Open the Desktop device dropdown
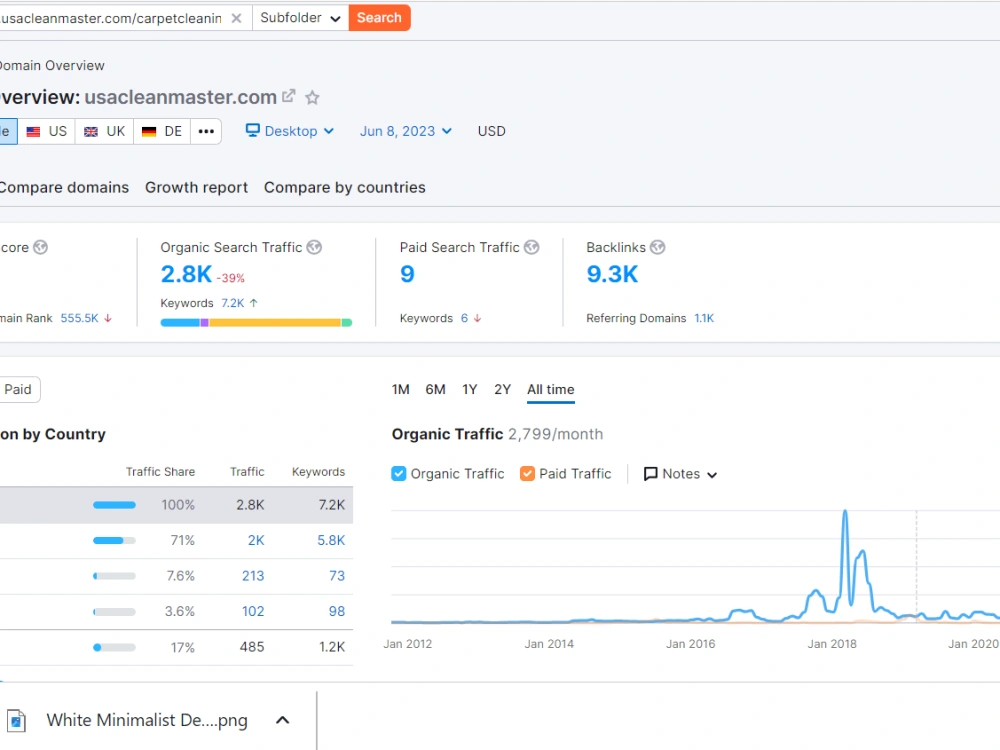Screen dimensions: 1000x750 pos(290,131)
